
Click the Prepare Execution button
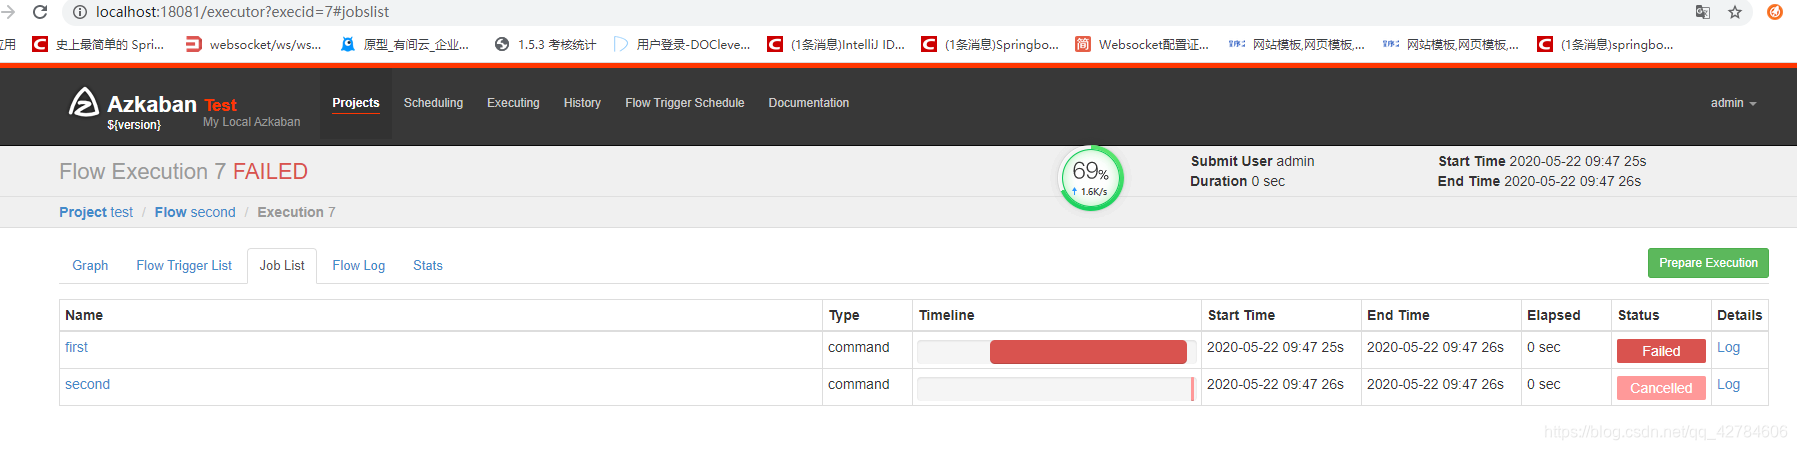coord(1708,263)
